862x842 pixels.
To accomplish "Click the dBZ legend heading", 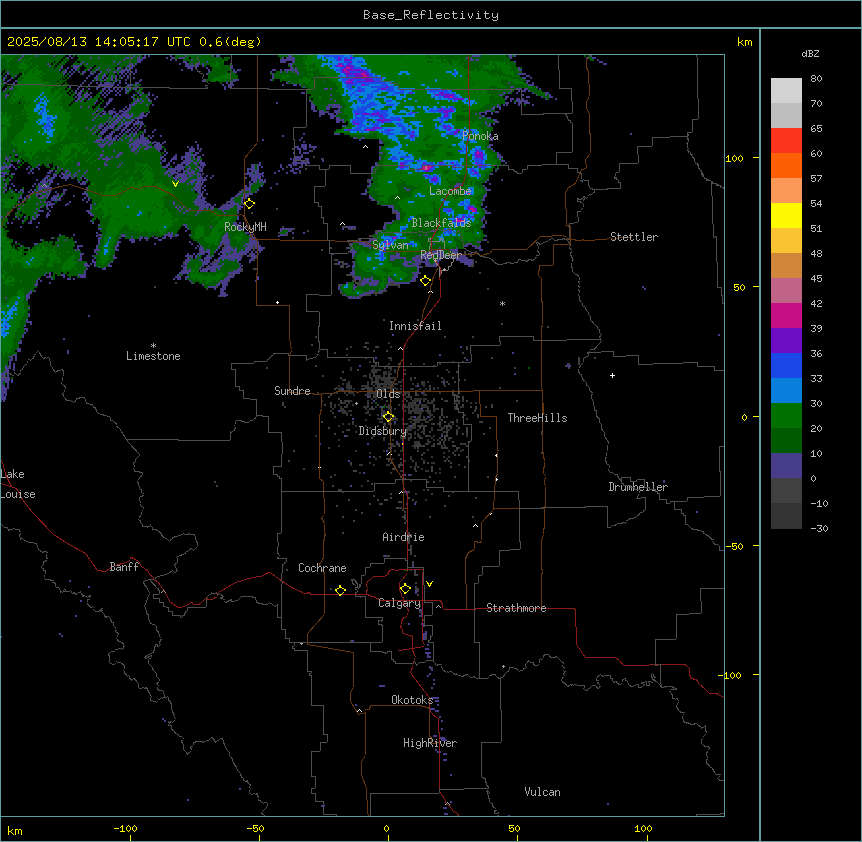I will 810,53.
